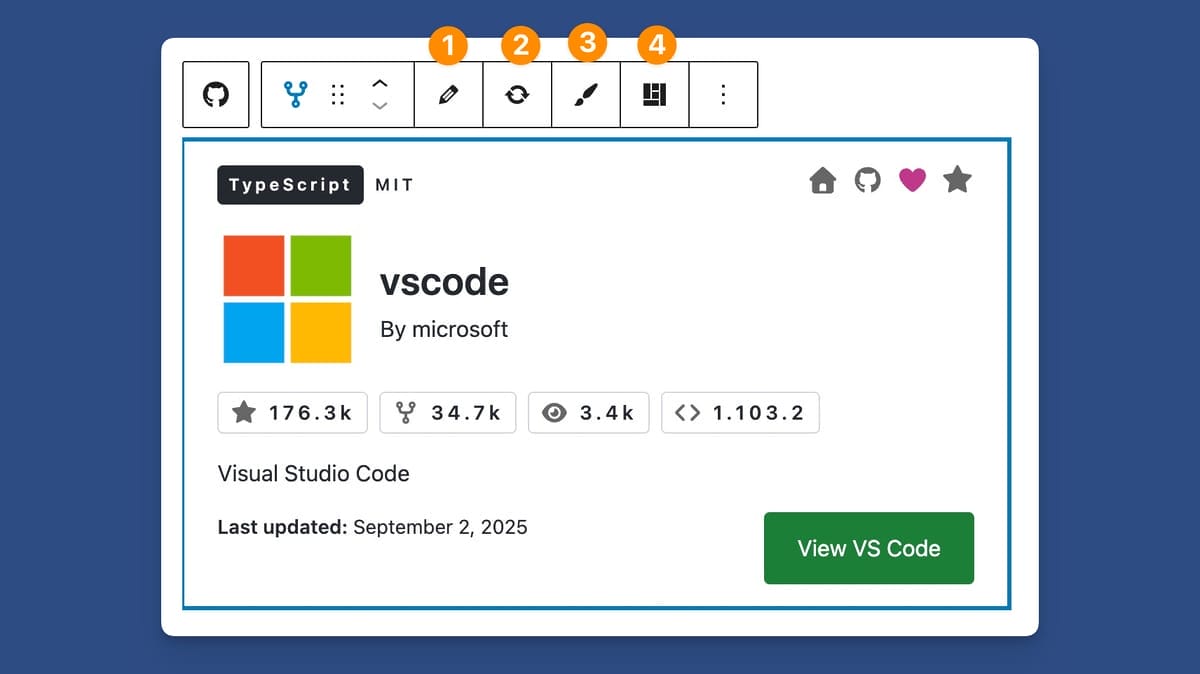This screenshot has width=1200, height=674.
Task: Select the blue fork block-type icon
Action: coord(295,95)
